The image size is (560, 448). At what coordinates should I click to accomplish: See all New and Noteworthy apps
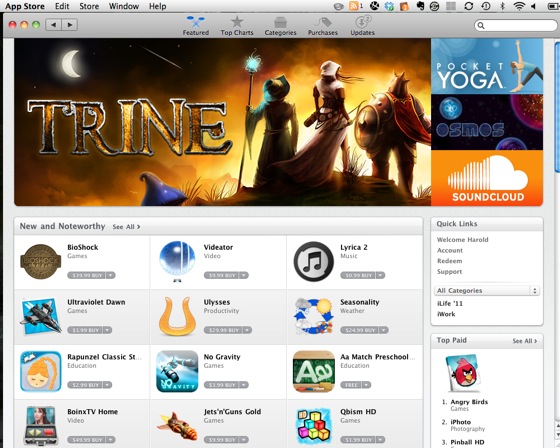tap(126, 227)
